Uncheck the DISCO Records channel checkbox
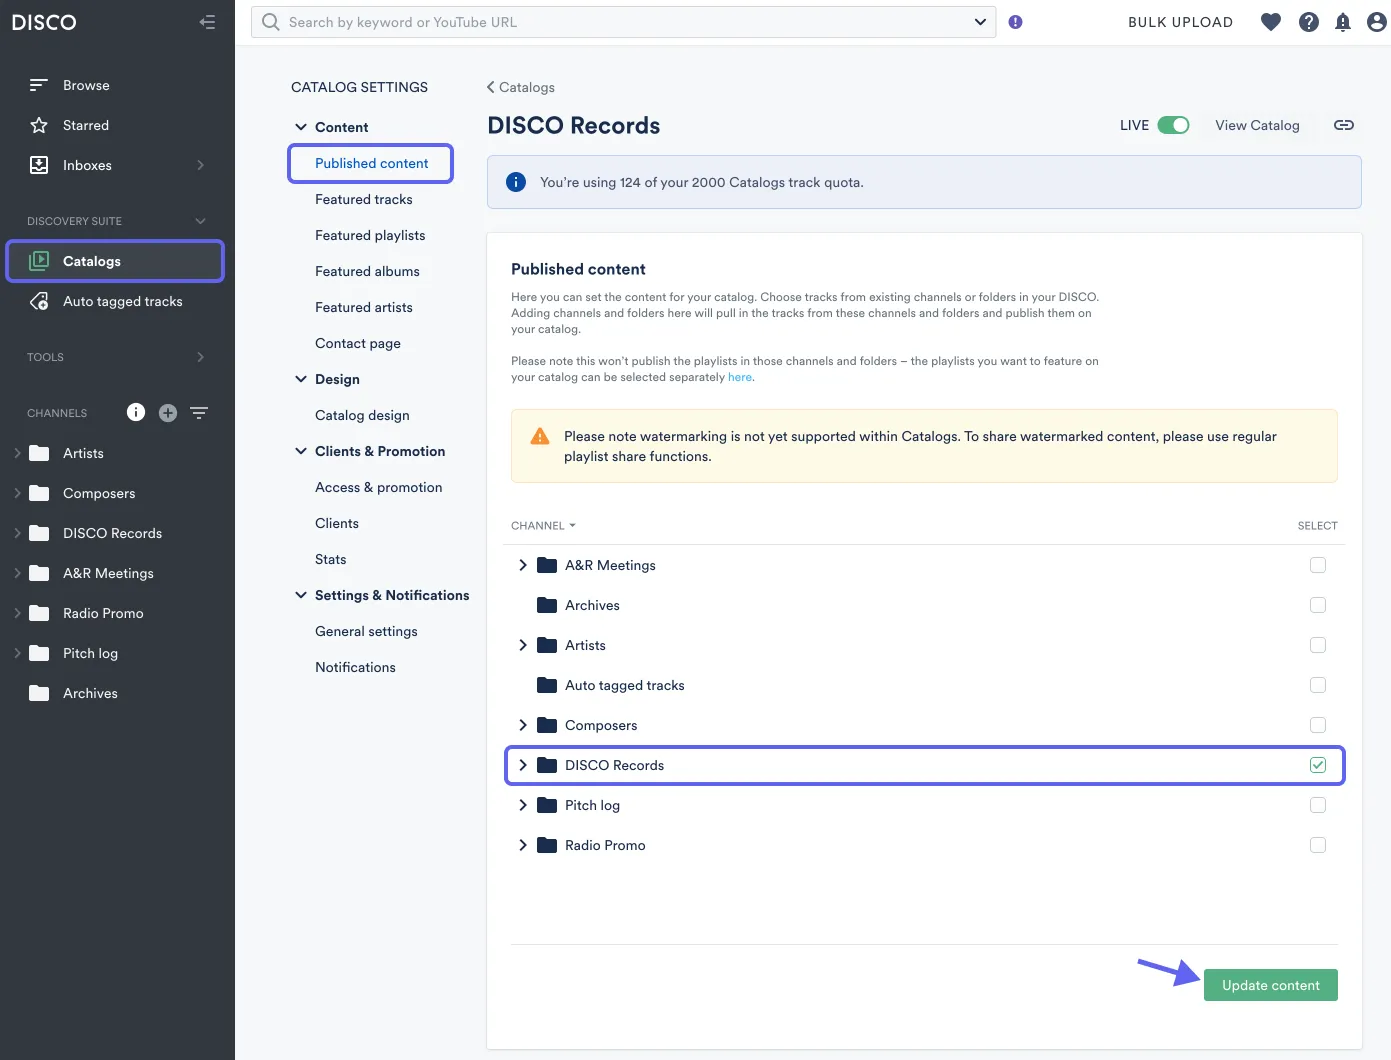The height and width of the screenshot is (1060, 1391). coord(1318,765)
